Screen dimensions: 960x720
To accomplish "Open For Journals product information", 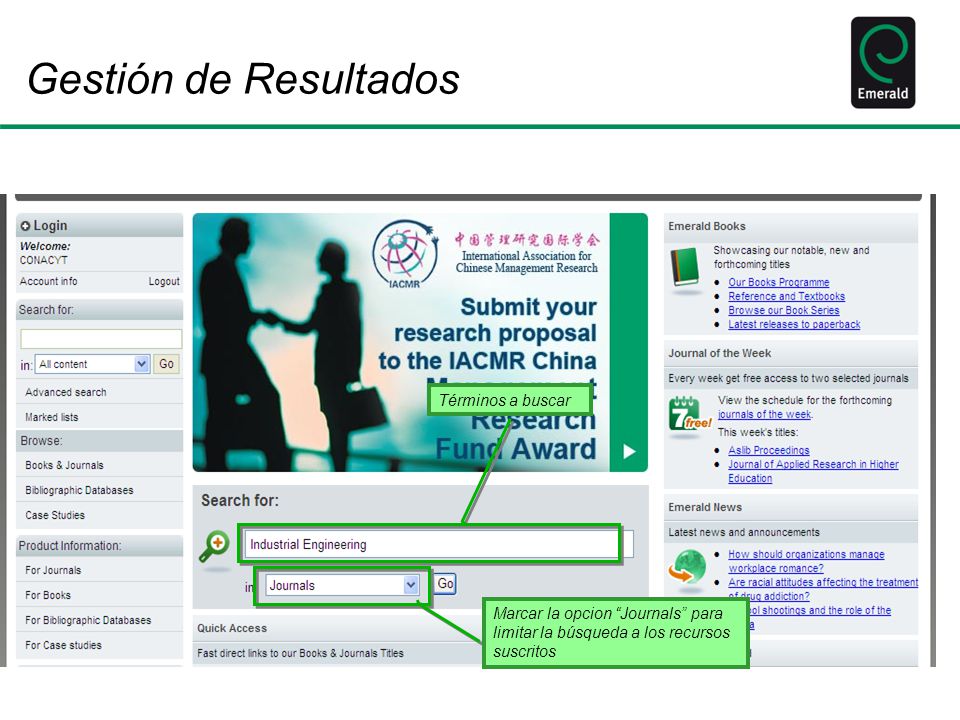I will [53, 570].
